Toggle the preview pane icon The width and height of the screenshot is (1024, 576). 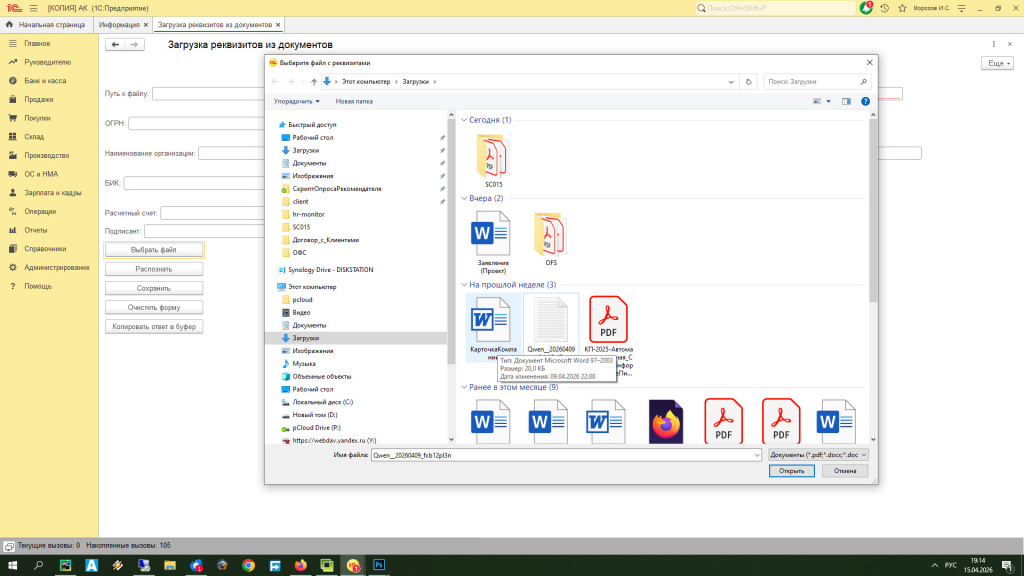[846, 101]
